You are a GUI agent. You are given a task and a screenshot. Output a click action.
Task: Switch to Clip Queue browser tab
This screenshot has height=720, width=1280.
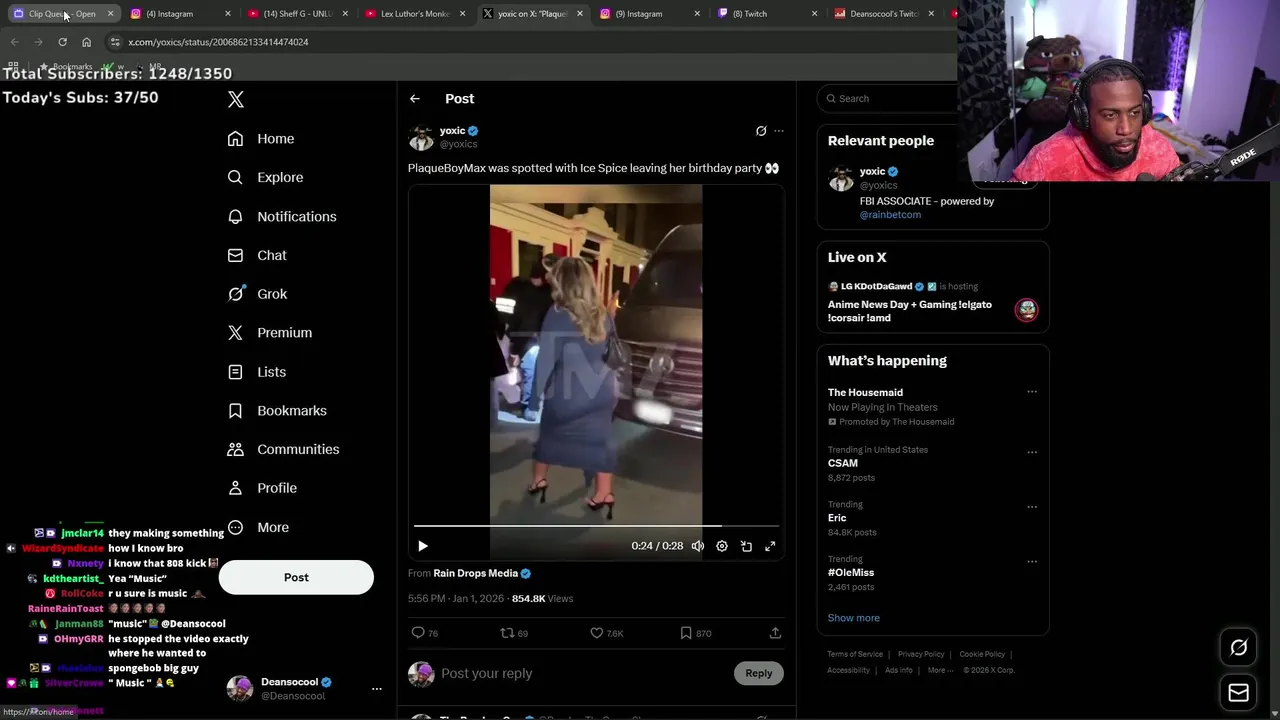coord(62,14)
